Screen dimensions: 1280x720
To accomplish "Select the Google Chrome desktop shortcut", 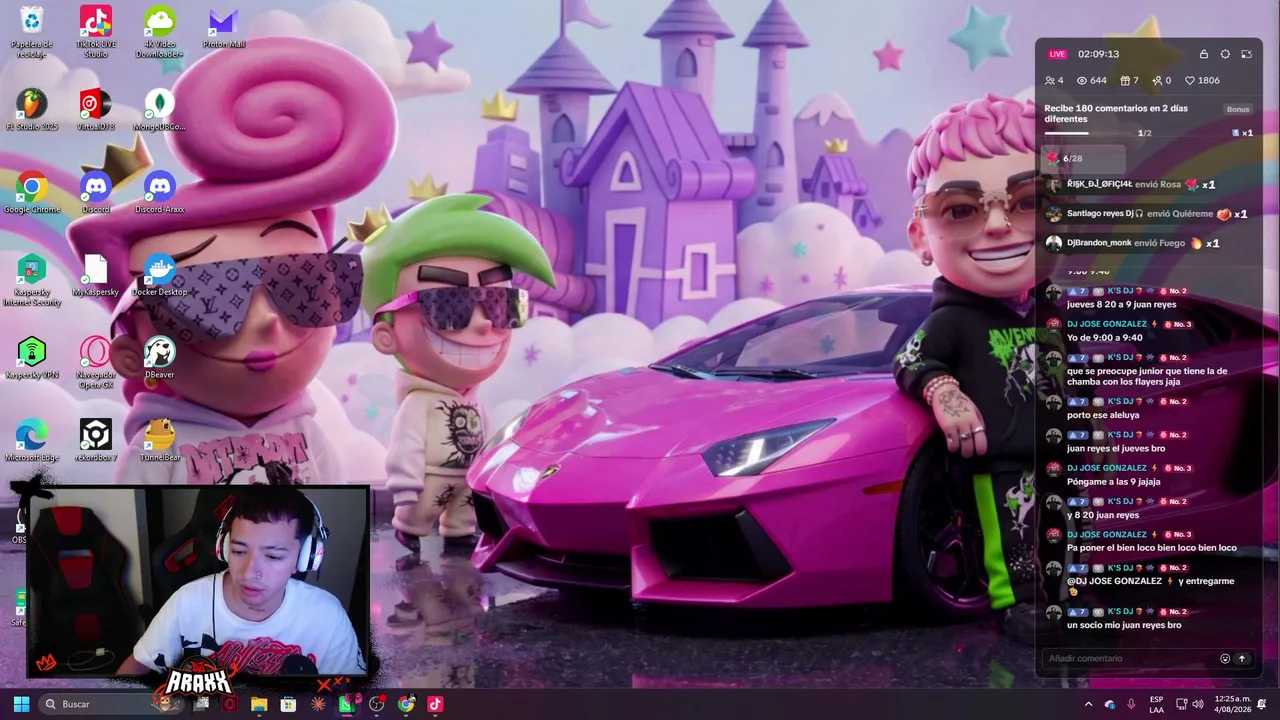I will 31,193.
